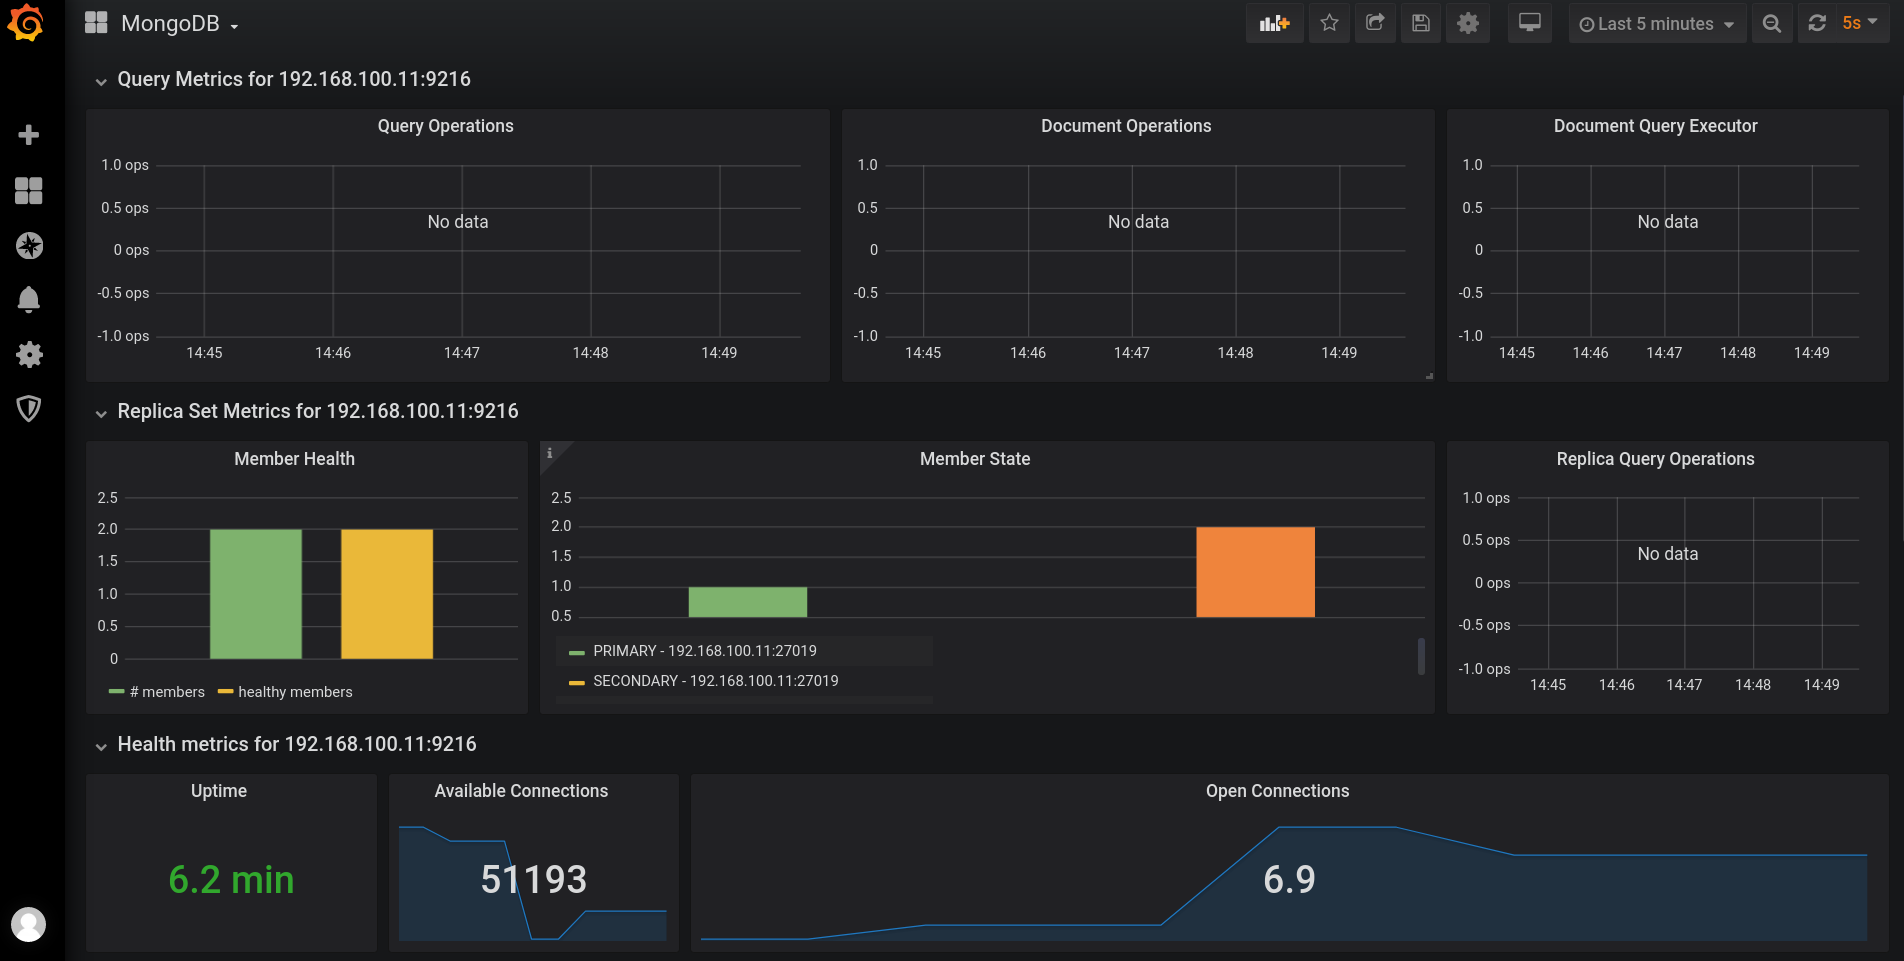Screen dimensions: 1904x961
Task: Toggle the SECONDARY series legend entry
Action: click(716, 680)
